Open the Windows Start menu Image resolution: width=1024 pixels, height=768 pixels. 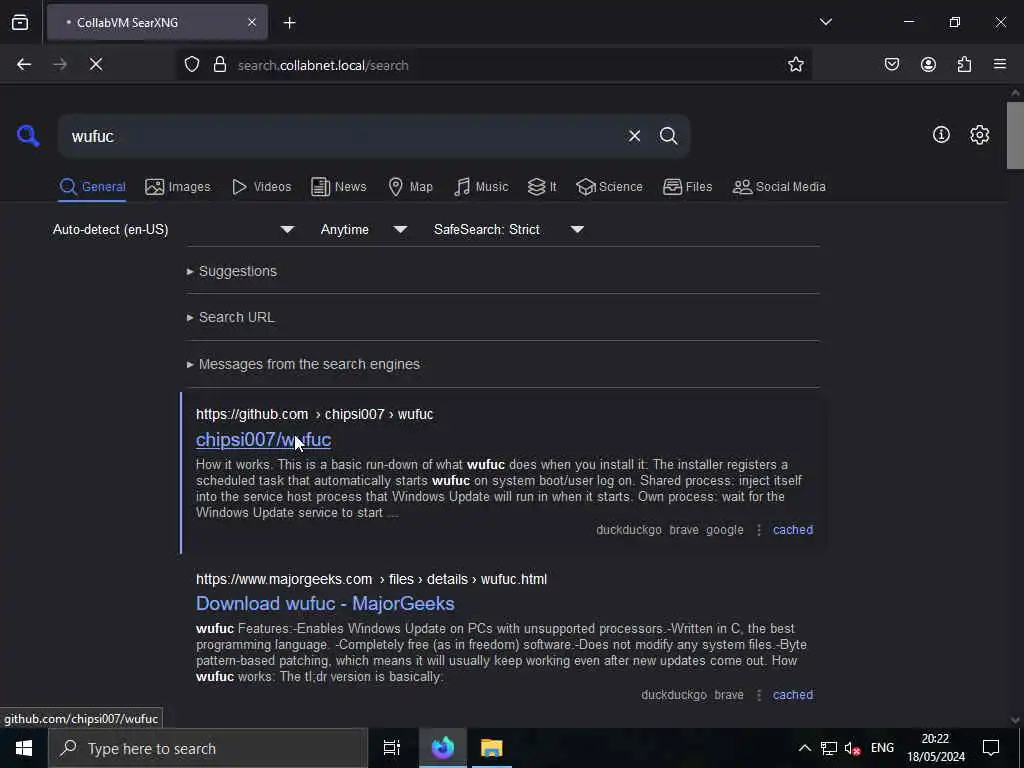[24, 748]
